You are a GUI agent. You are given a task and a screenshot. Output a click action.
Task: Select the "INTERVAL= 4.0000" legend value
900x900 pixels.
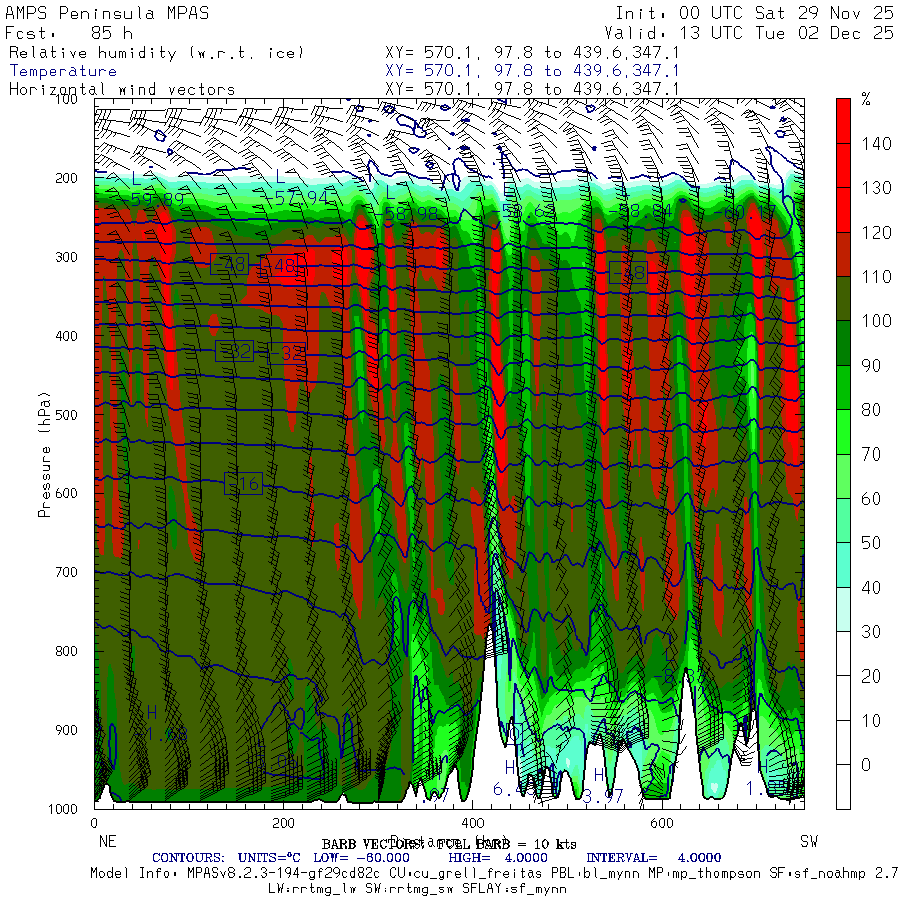[654, 858]
